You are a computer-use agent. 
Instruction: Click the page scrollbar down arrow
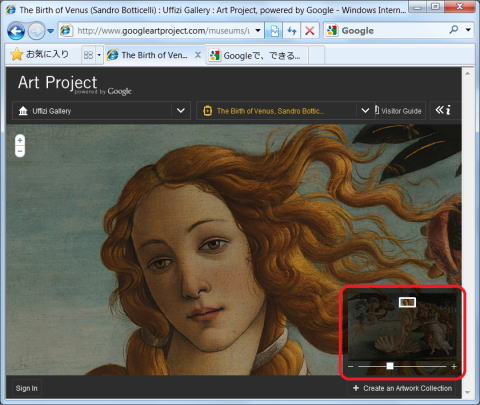(x=468, y=392)
